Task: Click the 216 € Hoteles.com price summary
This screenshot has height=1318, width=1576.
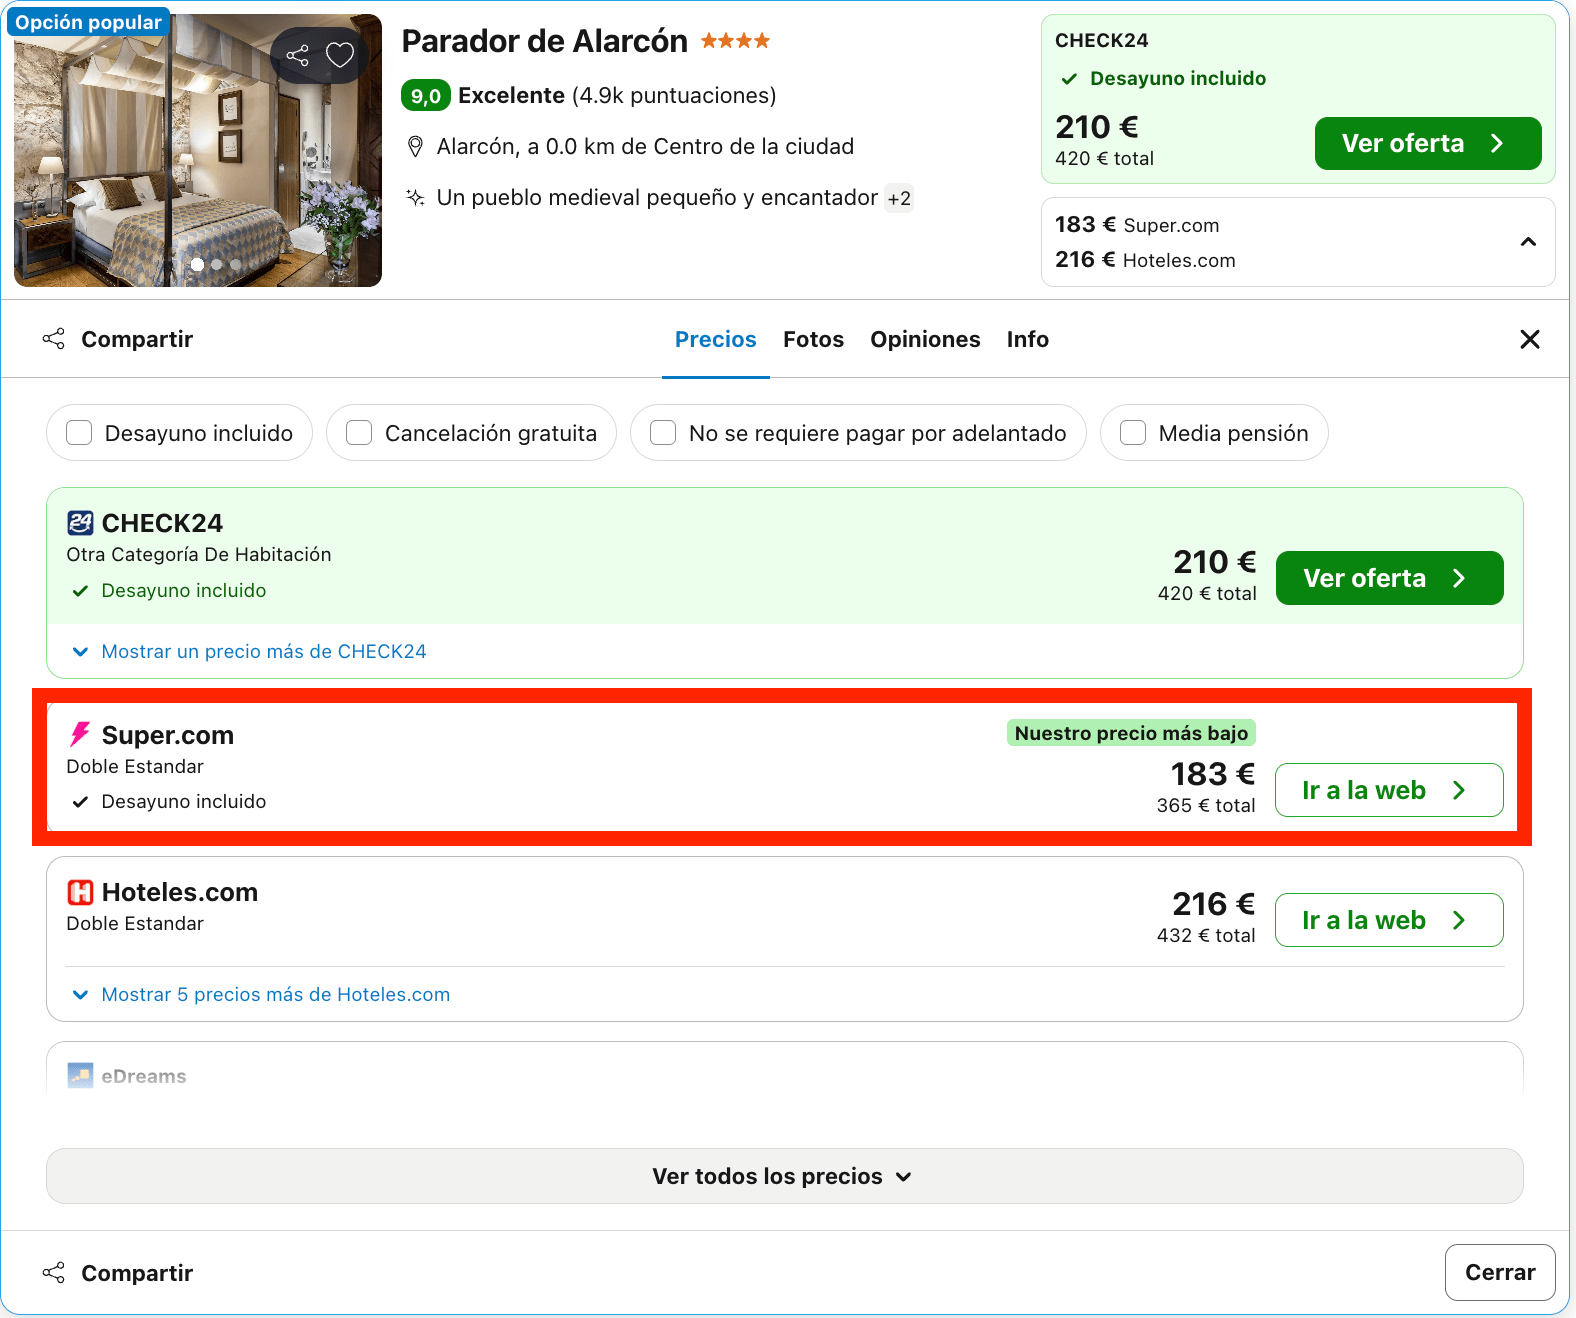Action: point(1145,260)
